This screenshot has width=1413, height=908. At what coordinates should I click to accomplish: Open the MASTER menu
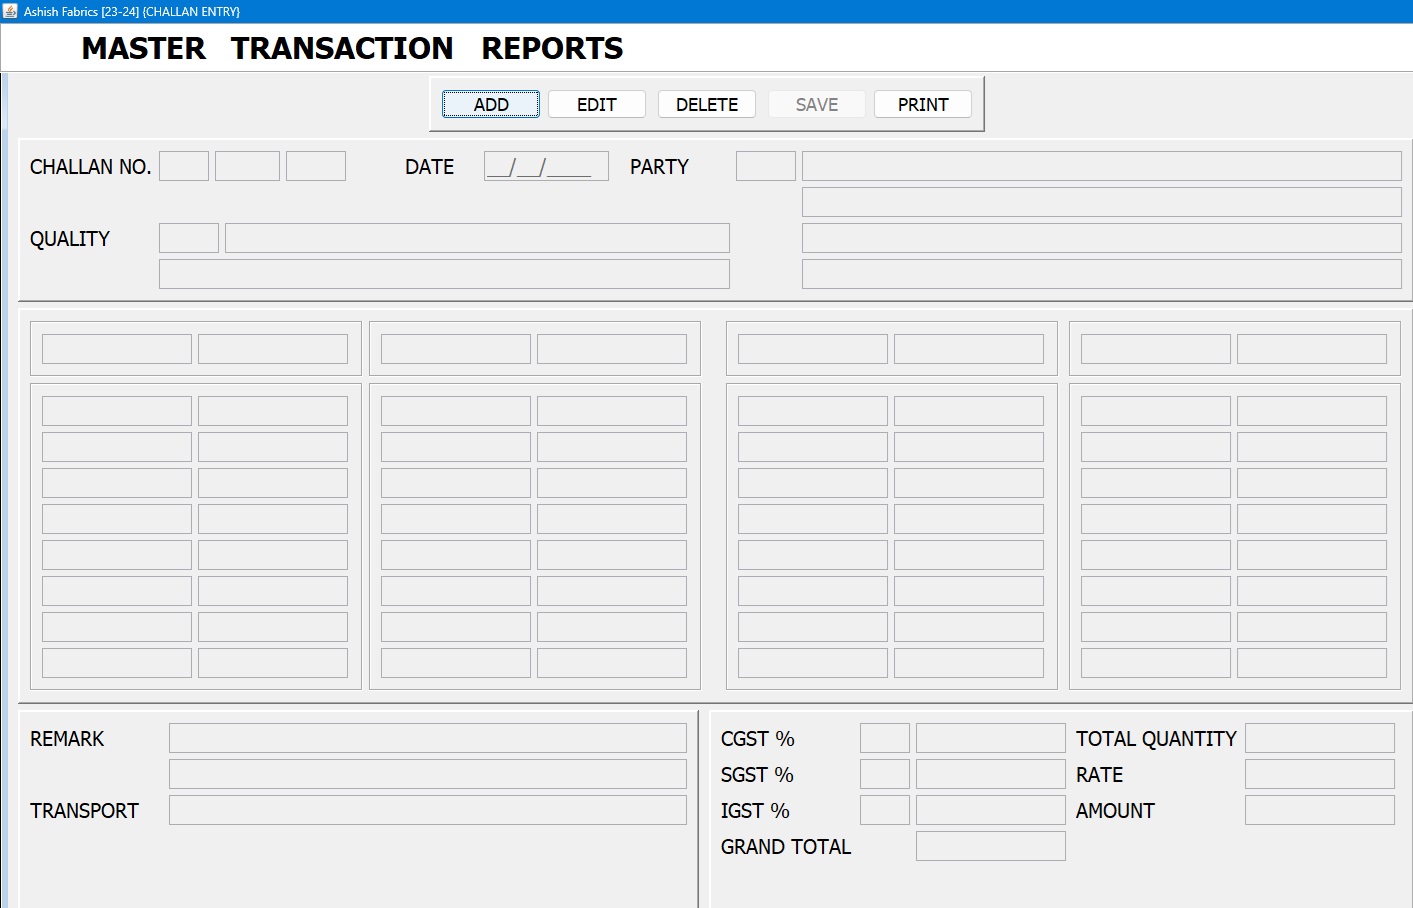pyautogui.click(x=143, y=48)
